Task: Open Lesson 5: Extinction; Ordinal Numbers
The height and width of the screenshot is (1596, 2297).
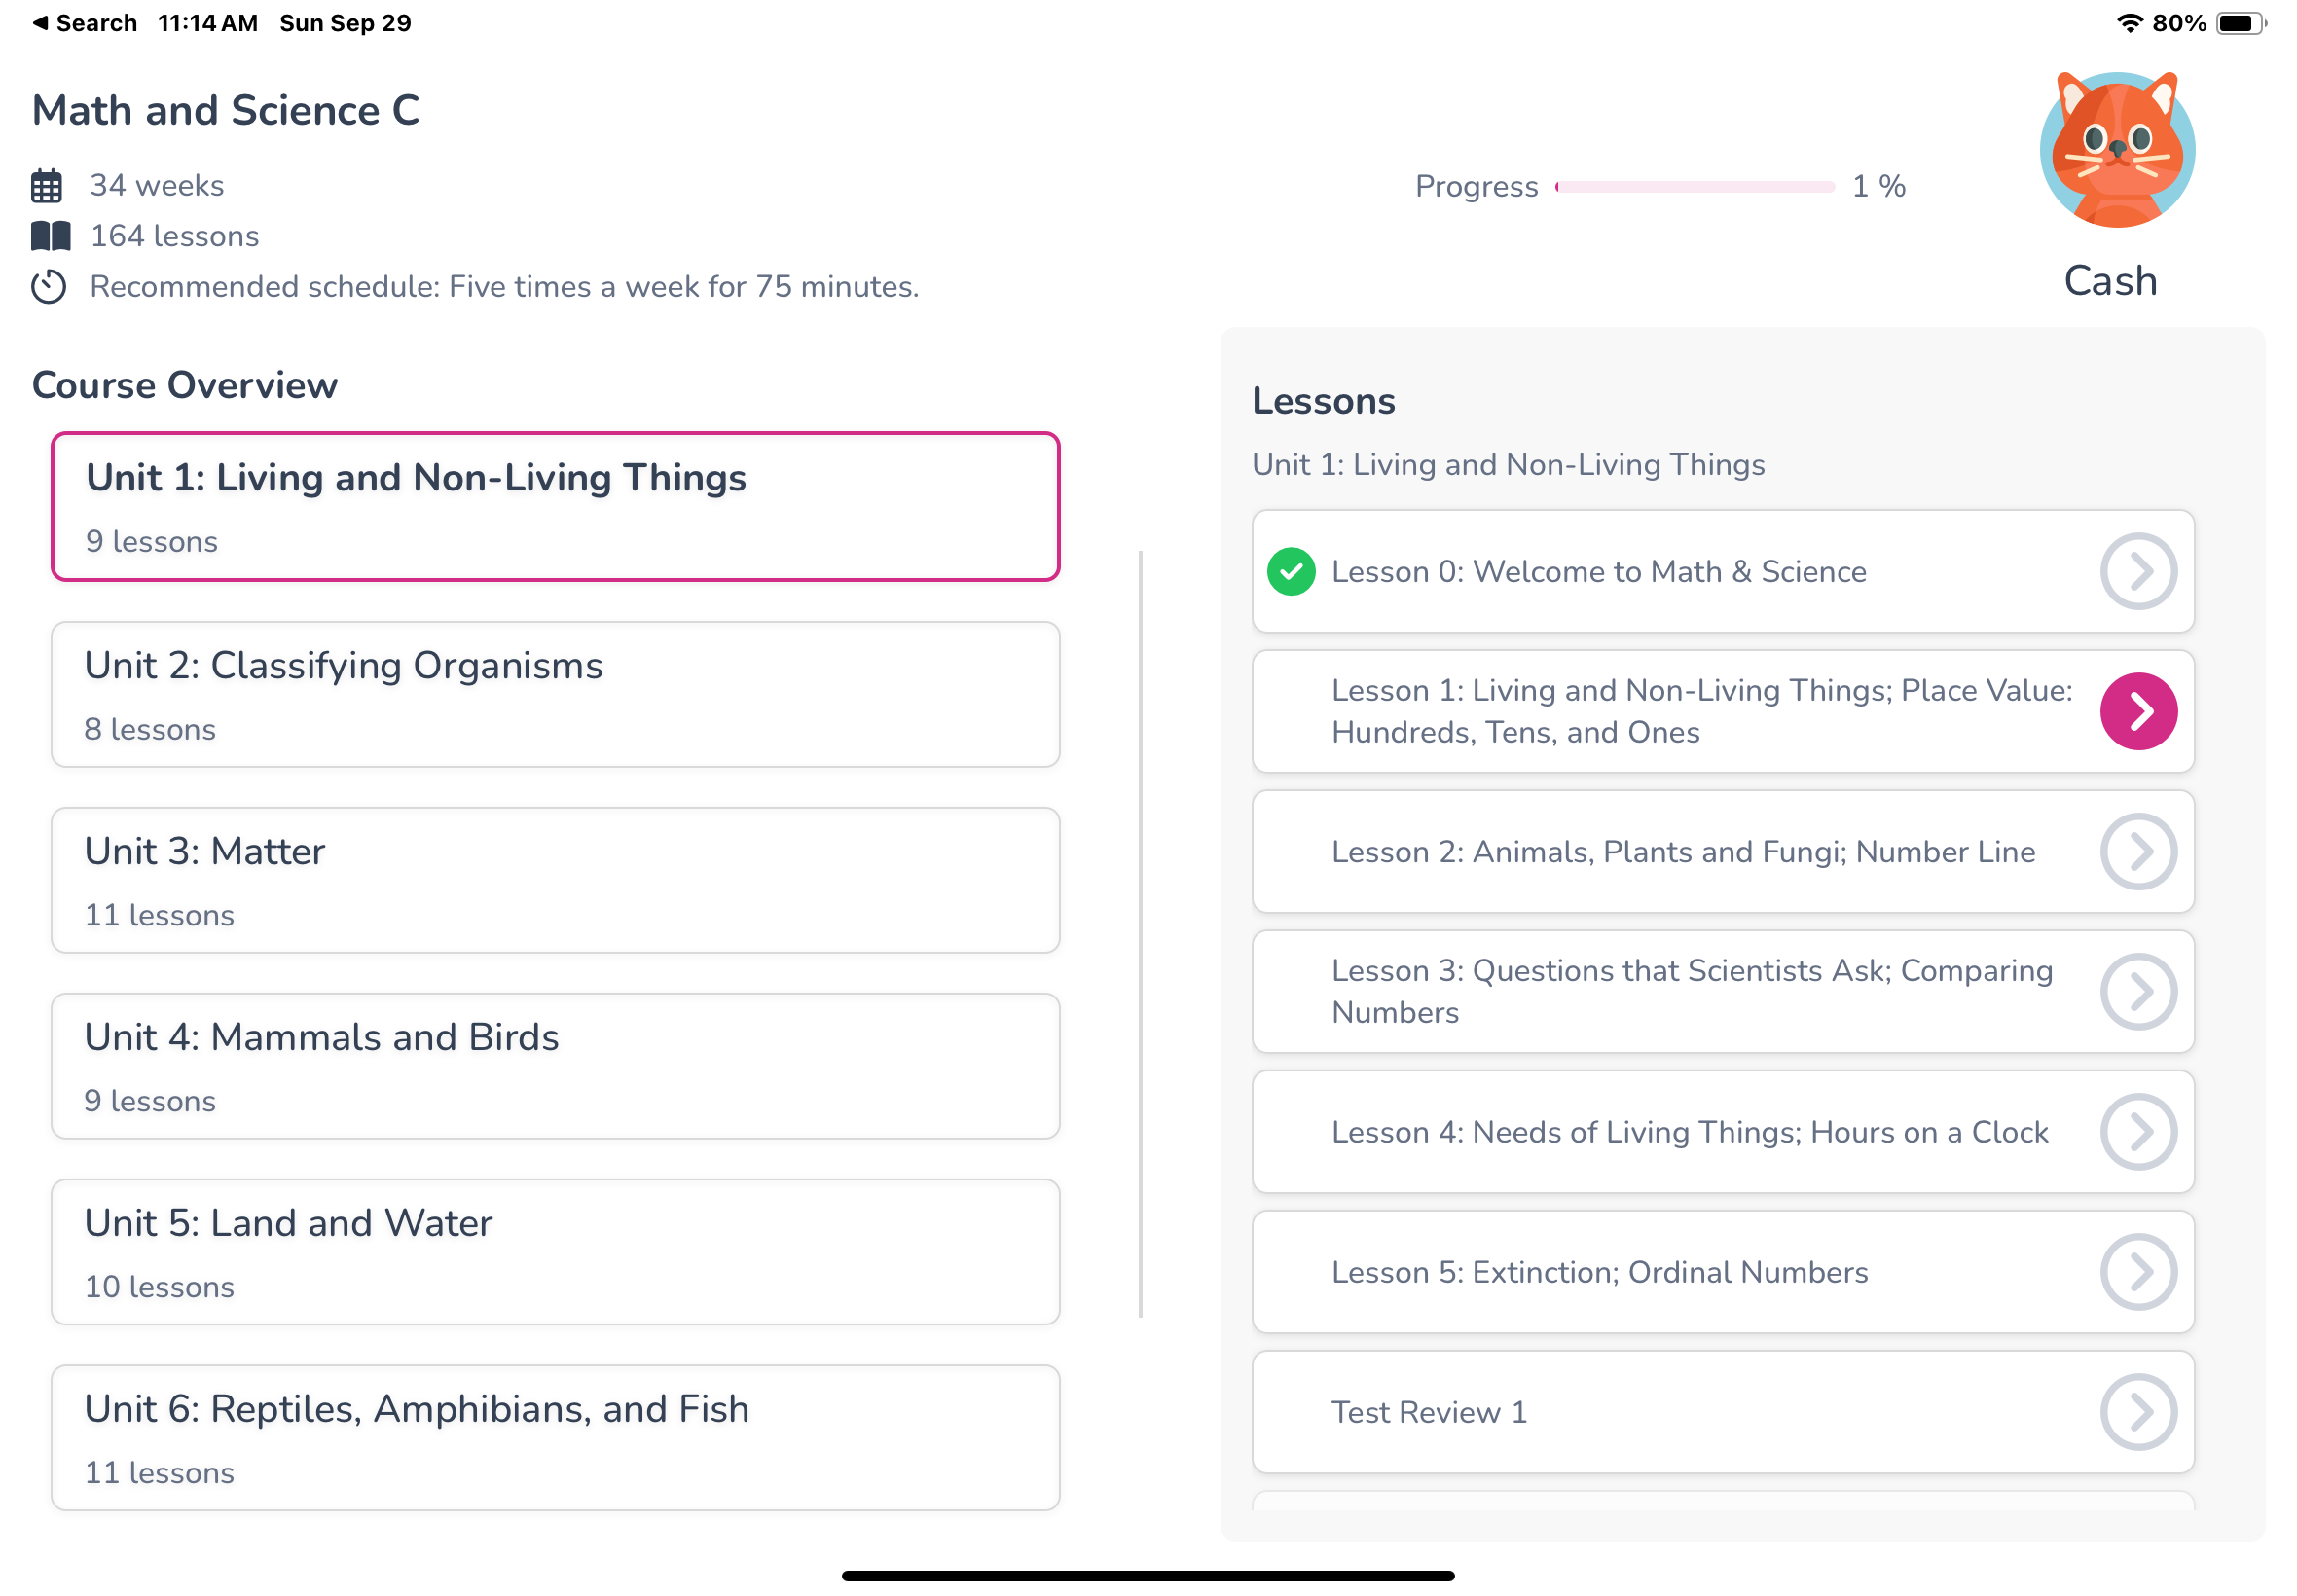Action: click(x=1599, y=1272)
